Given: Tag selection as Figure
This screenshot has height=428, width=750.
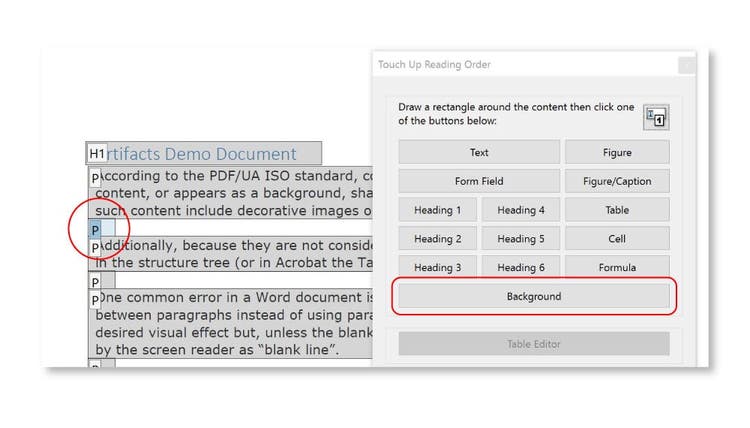Looking at the screenshot, I should click(617, 153).
